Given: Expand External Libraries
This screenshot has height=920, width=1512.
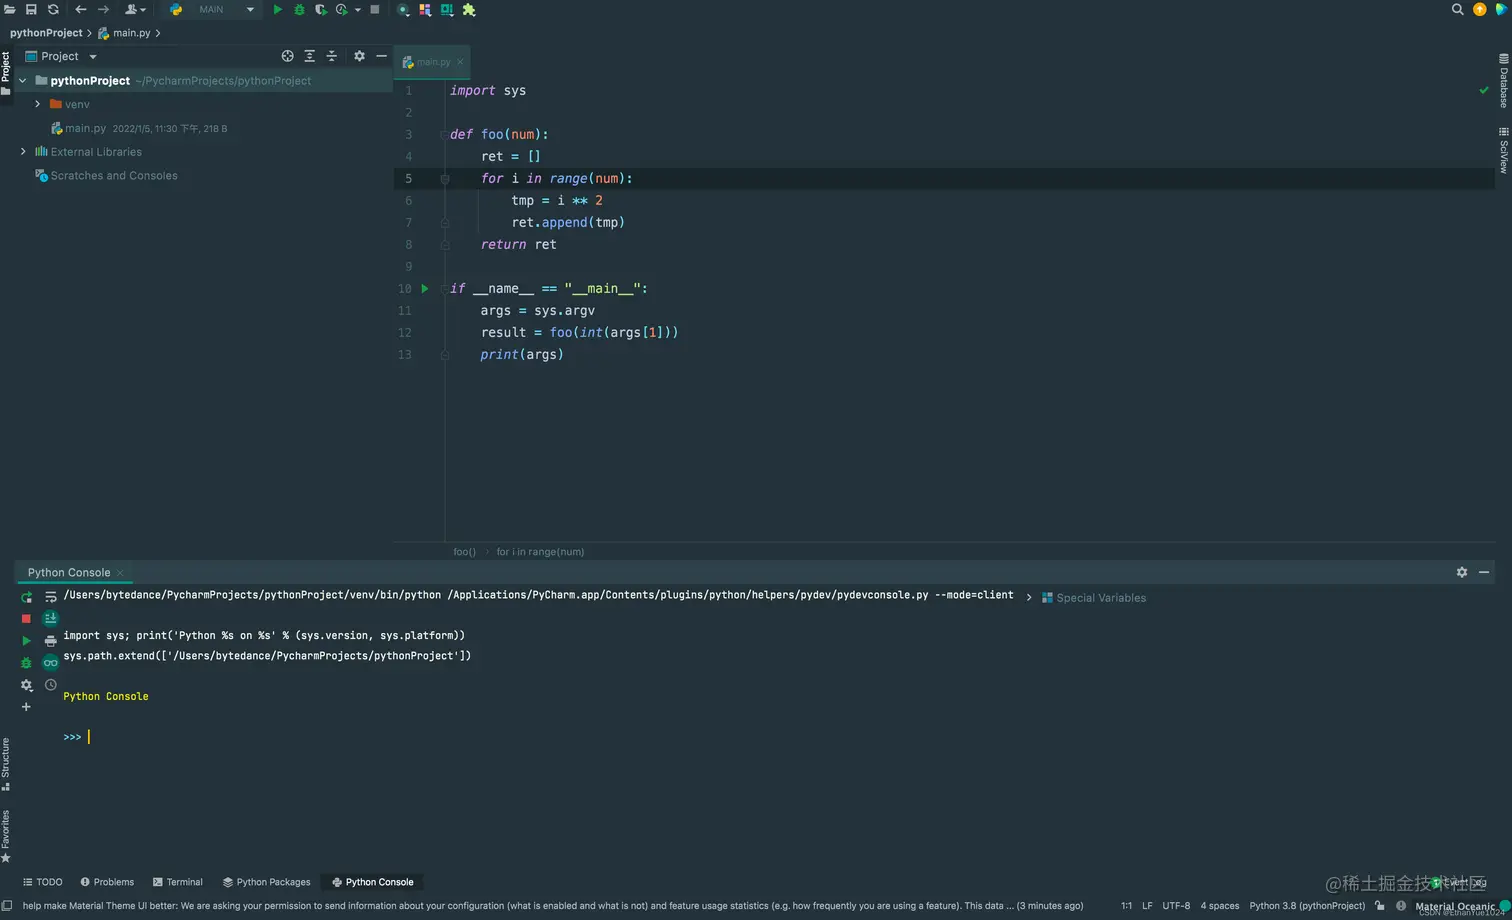Looking at the screenshot, I should coord(23,152).
